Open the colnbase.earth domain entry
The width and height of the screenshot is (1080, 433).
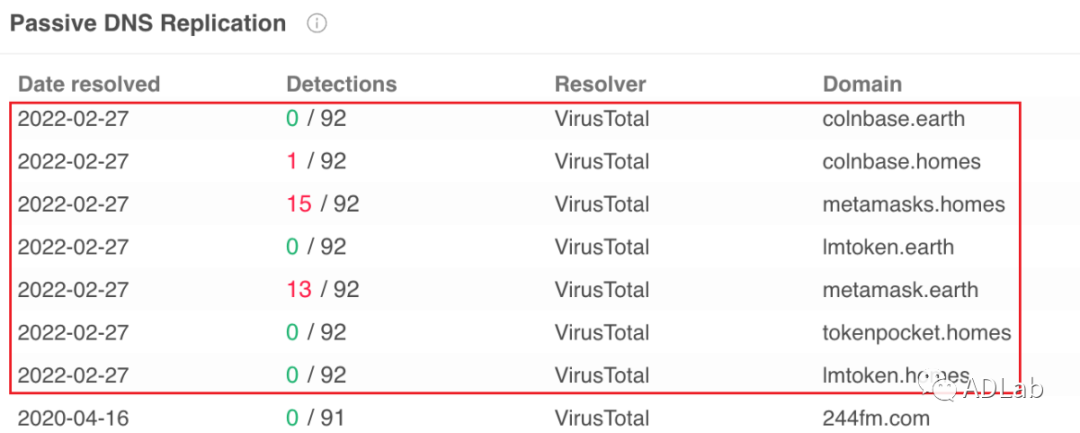(x=893, y=119)
